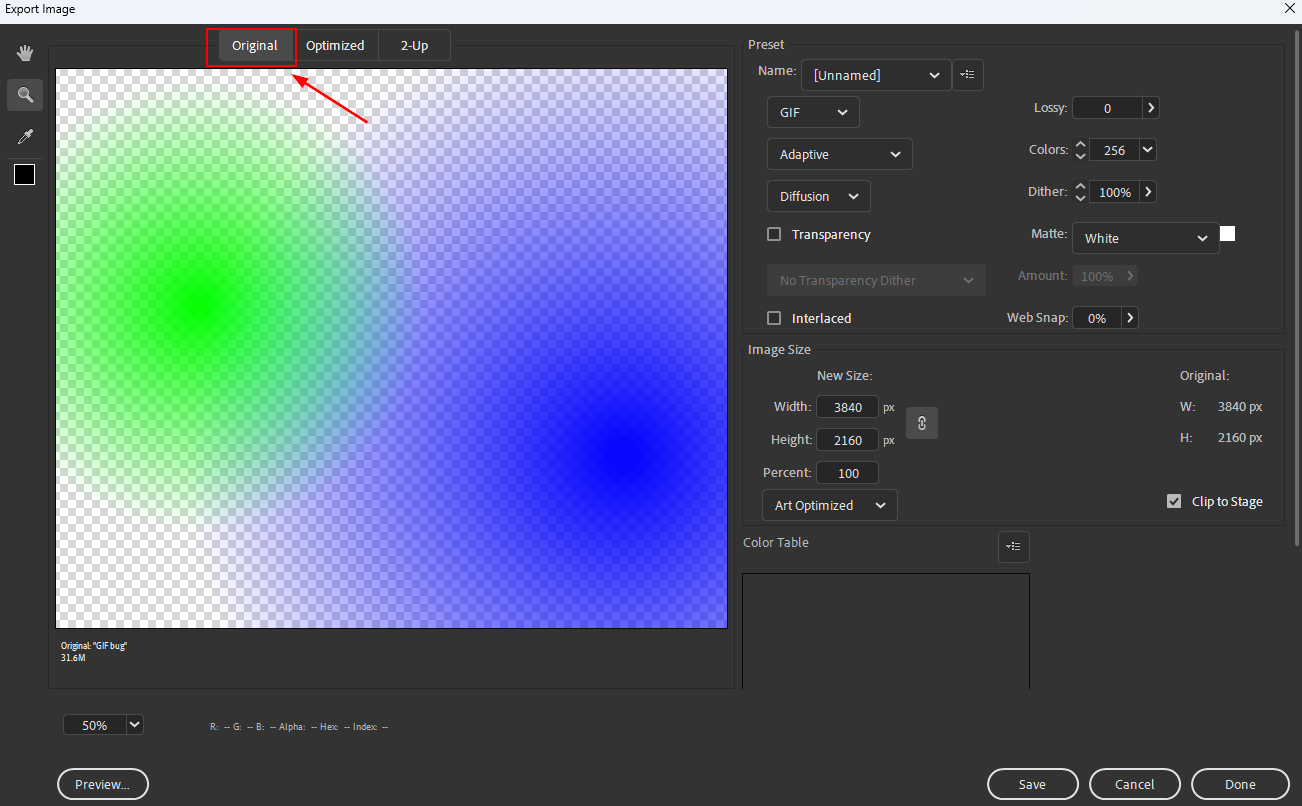Enable the Transparency checkbox
Image resolution: width=1302 pixels, height=806 pixels.
[x=773, y=234]
